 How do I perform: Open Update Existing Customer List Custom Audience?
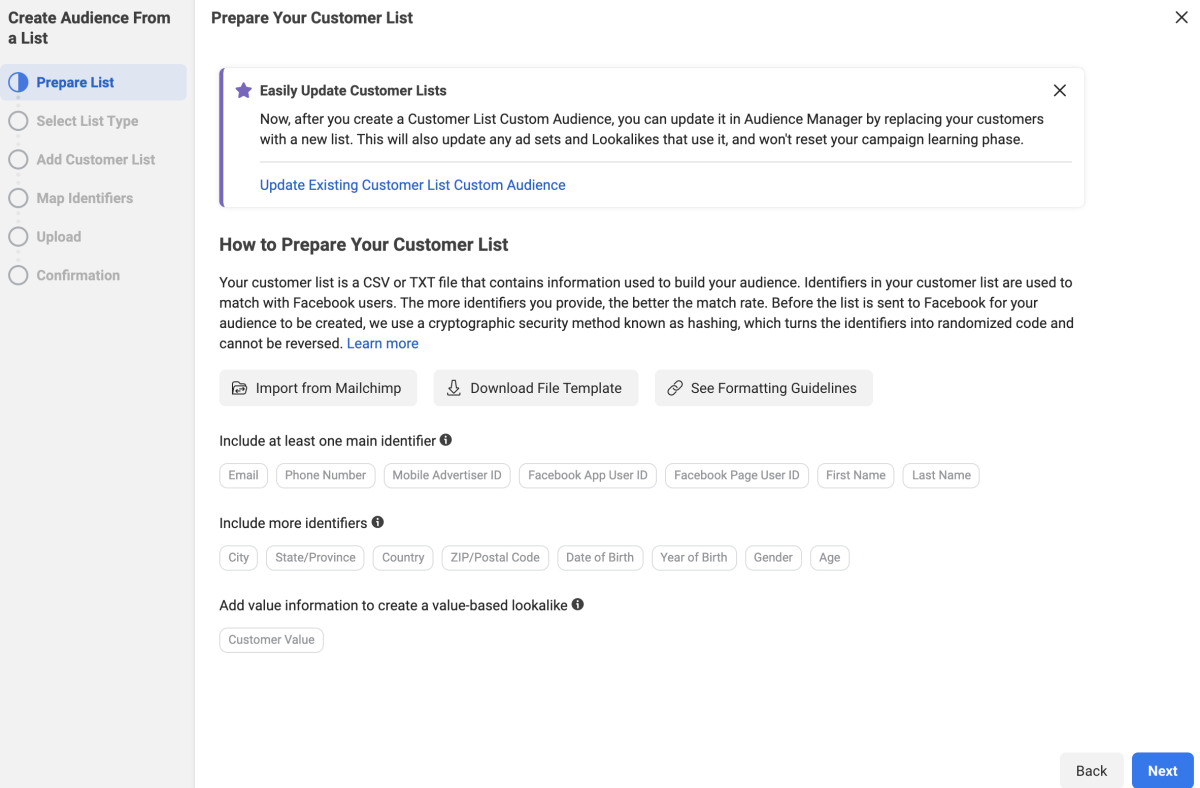412,184
